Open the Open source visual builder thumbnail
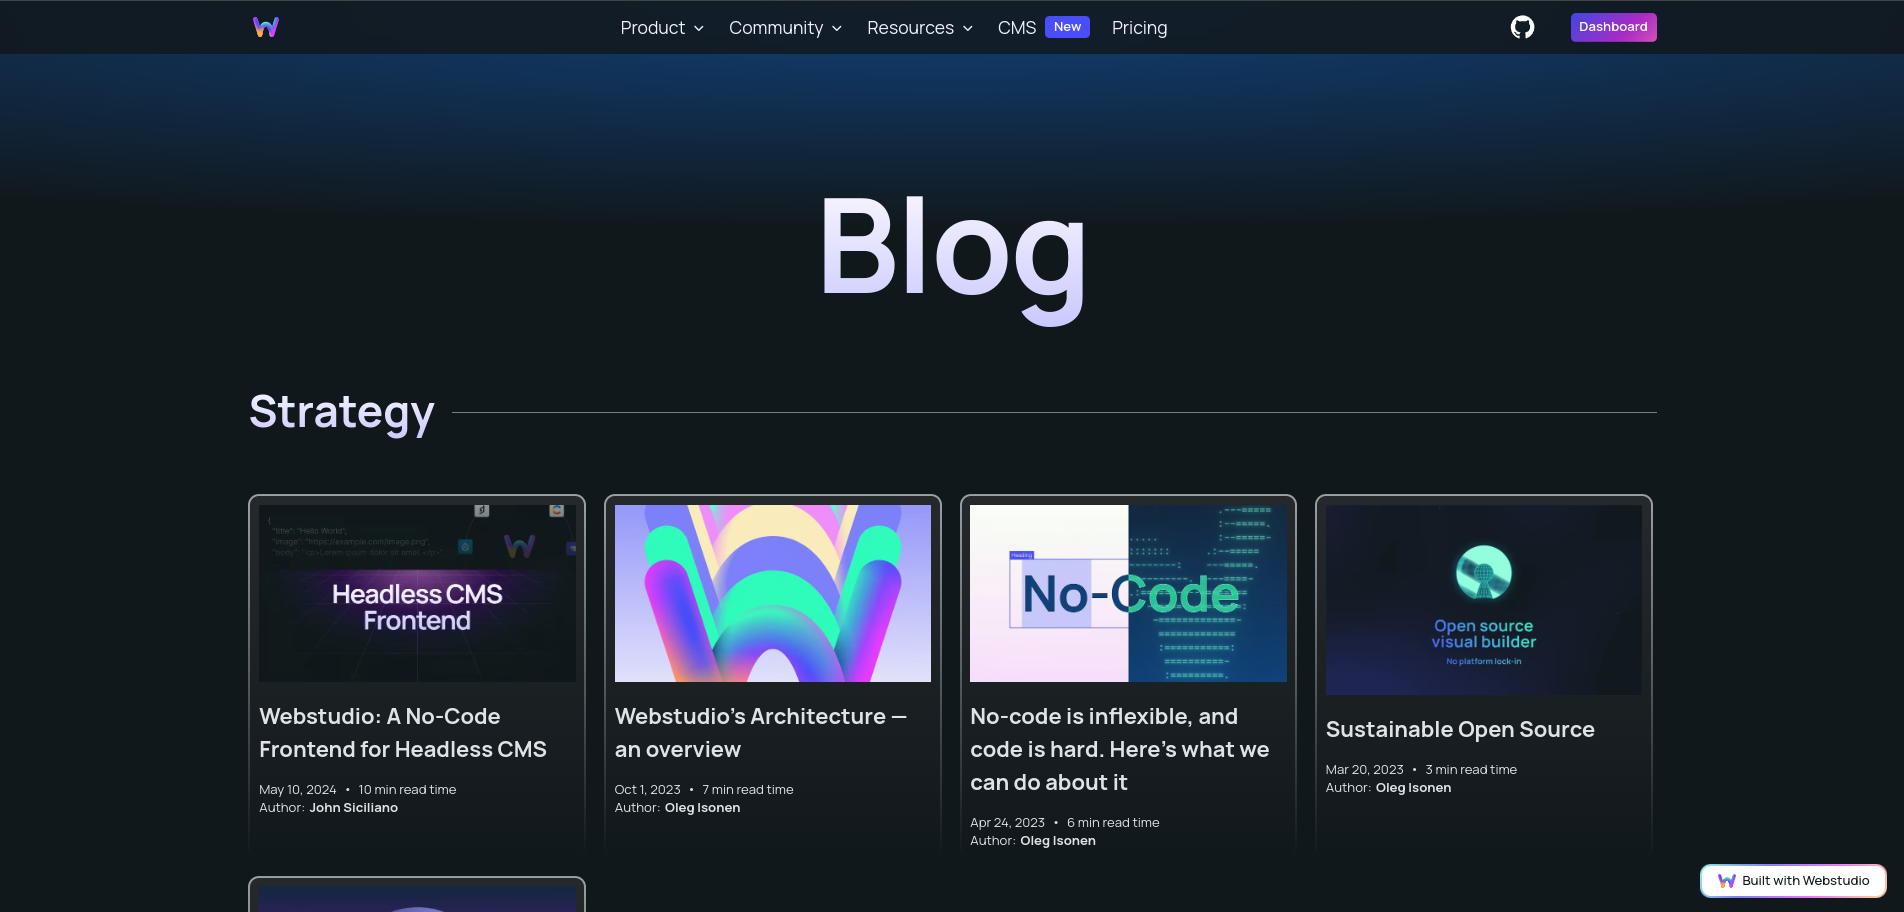Viewport: 1904px width, 912px height. 1484,600
